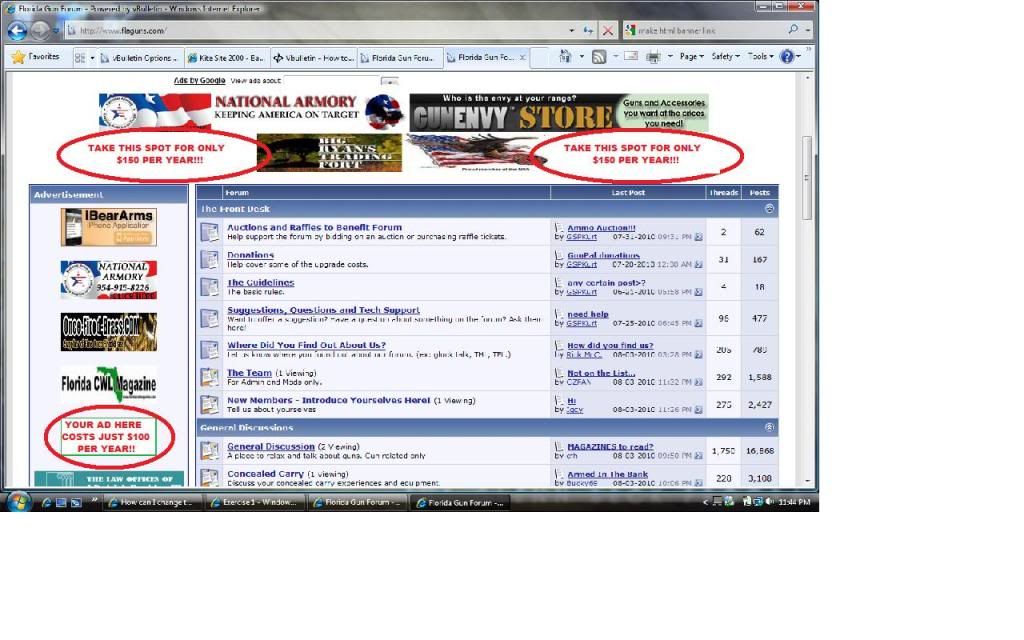Open the Concealed Carry forum
The width and height of the screenshot is (1024, 640).
pyautogui.click(x=265, y=473)
